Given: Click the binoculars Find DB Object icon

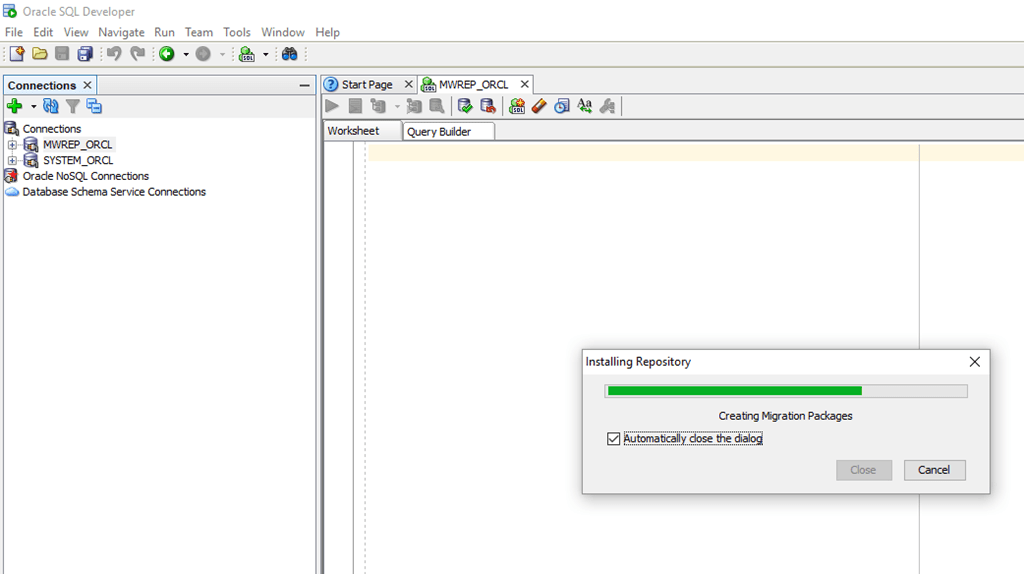Looking at the screenshot, I should [289, 54].
